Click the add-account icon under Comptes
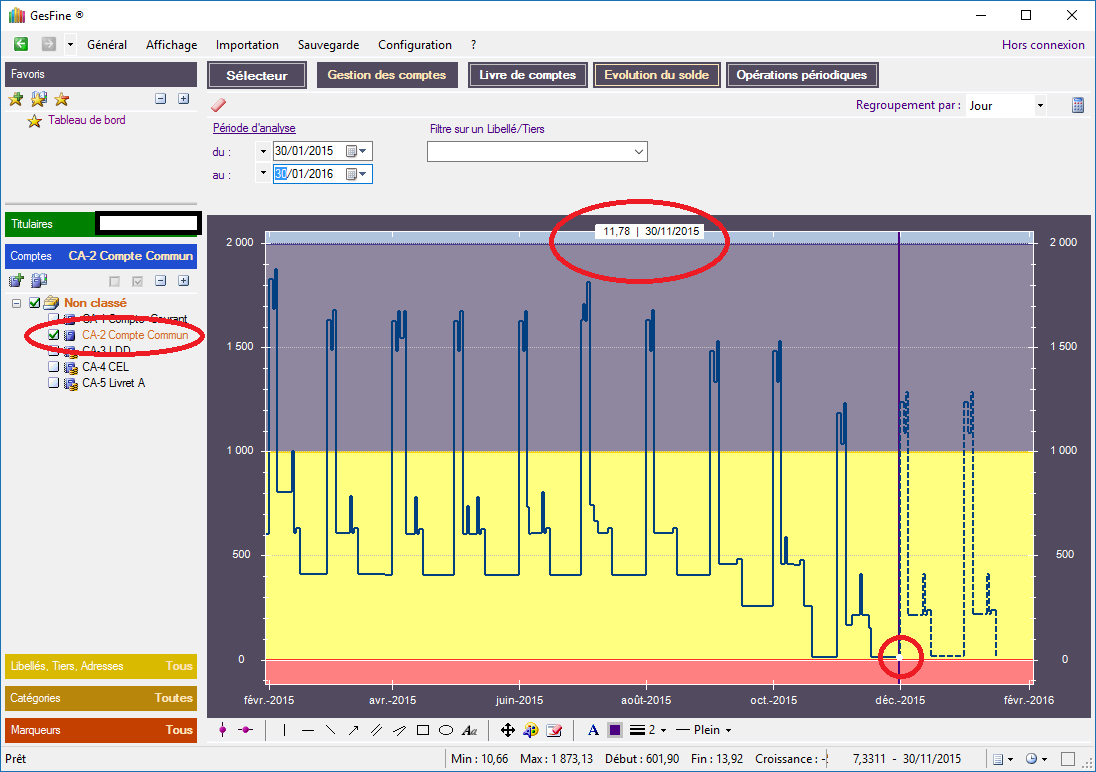This screenshot has width=1096, height=772. click(x=16, y=282)
